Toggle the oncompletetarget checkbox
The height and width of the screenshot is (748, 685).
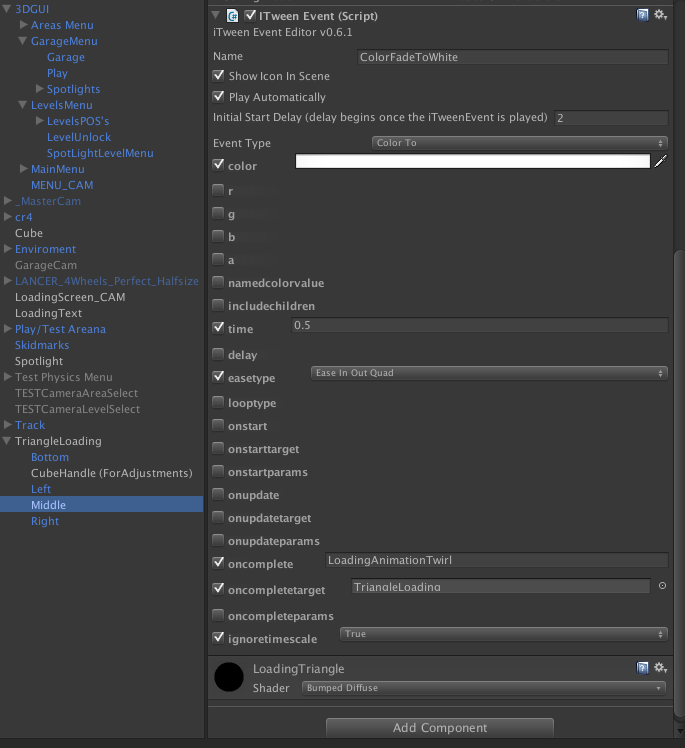218,589
